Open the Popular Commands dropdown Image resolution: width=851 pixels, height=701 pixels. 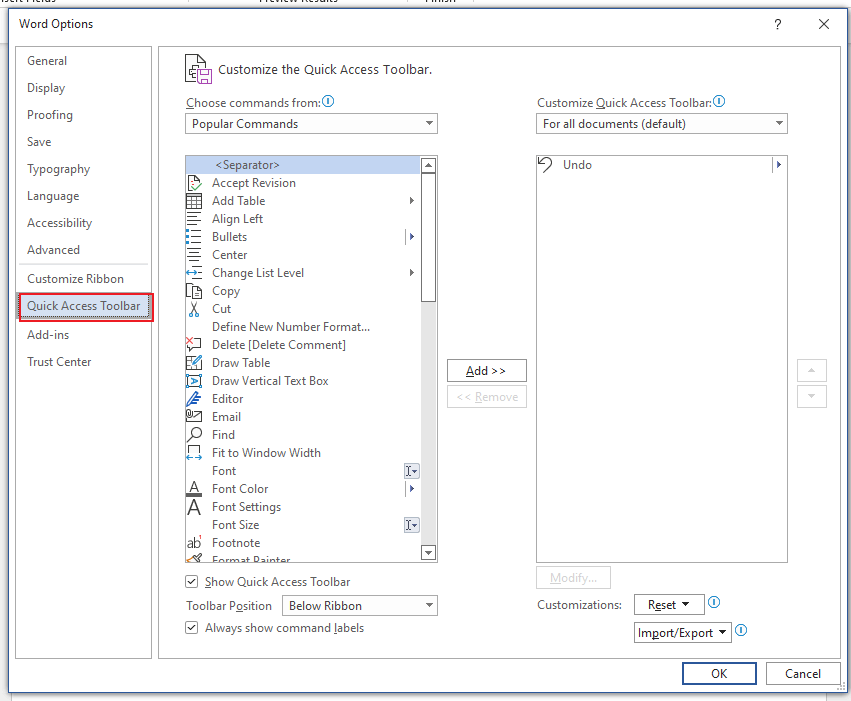311,124
